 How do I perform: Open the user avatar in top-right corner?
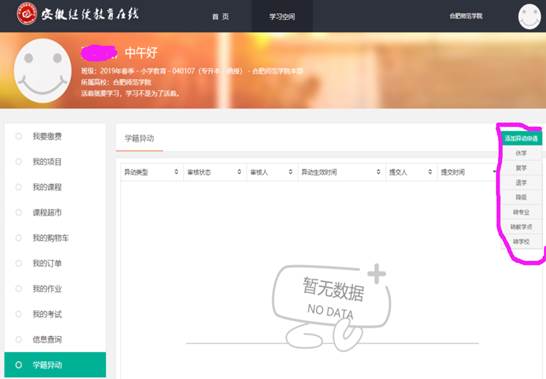point(529,16)
